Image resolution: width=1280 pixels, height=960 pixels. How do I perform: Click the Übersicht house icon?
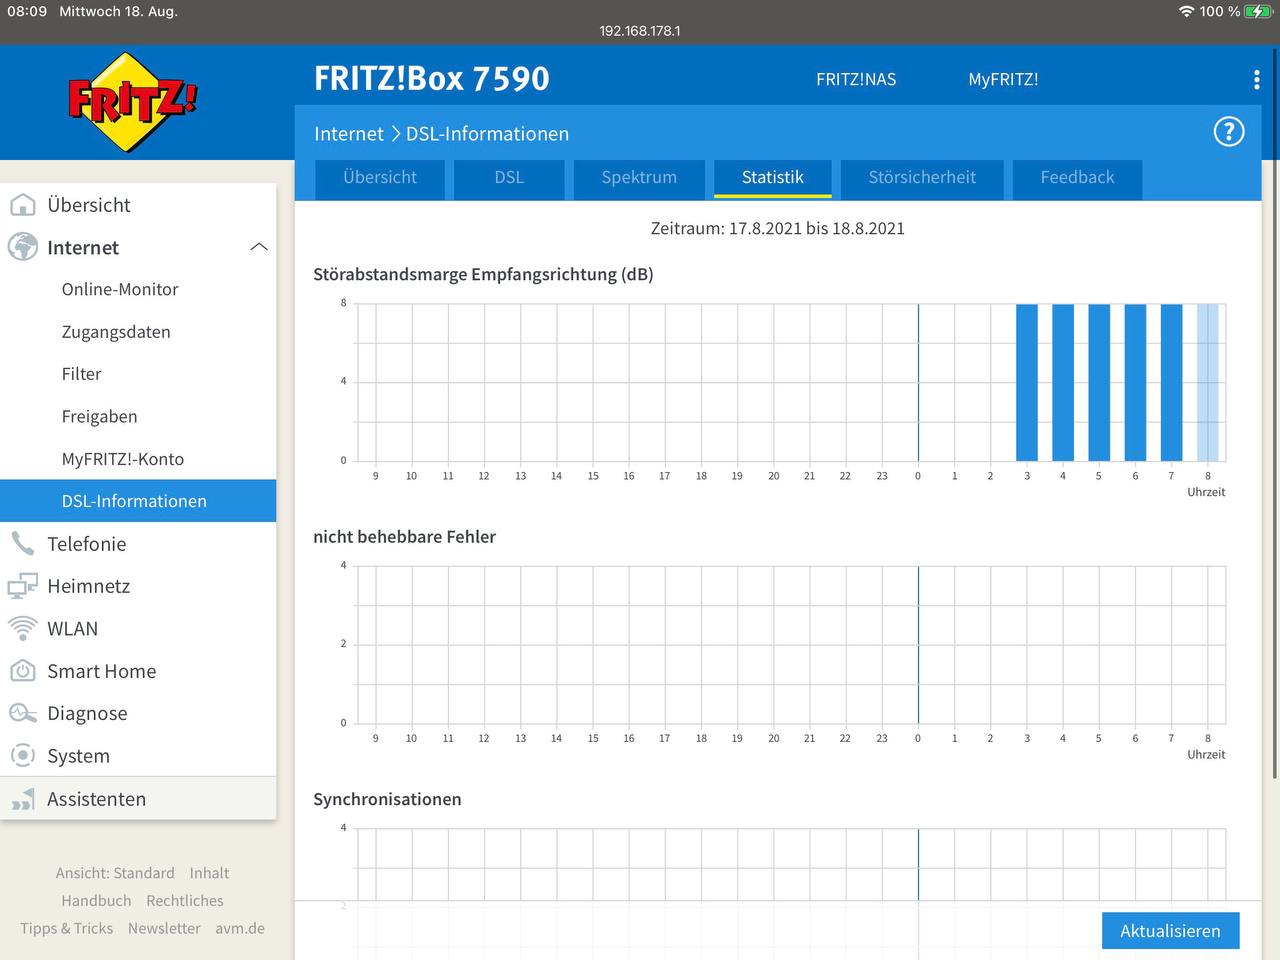pyautogui.click(x=22, y=205)
